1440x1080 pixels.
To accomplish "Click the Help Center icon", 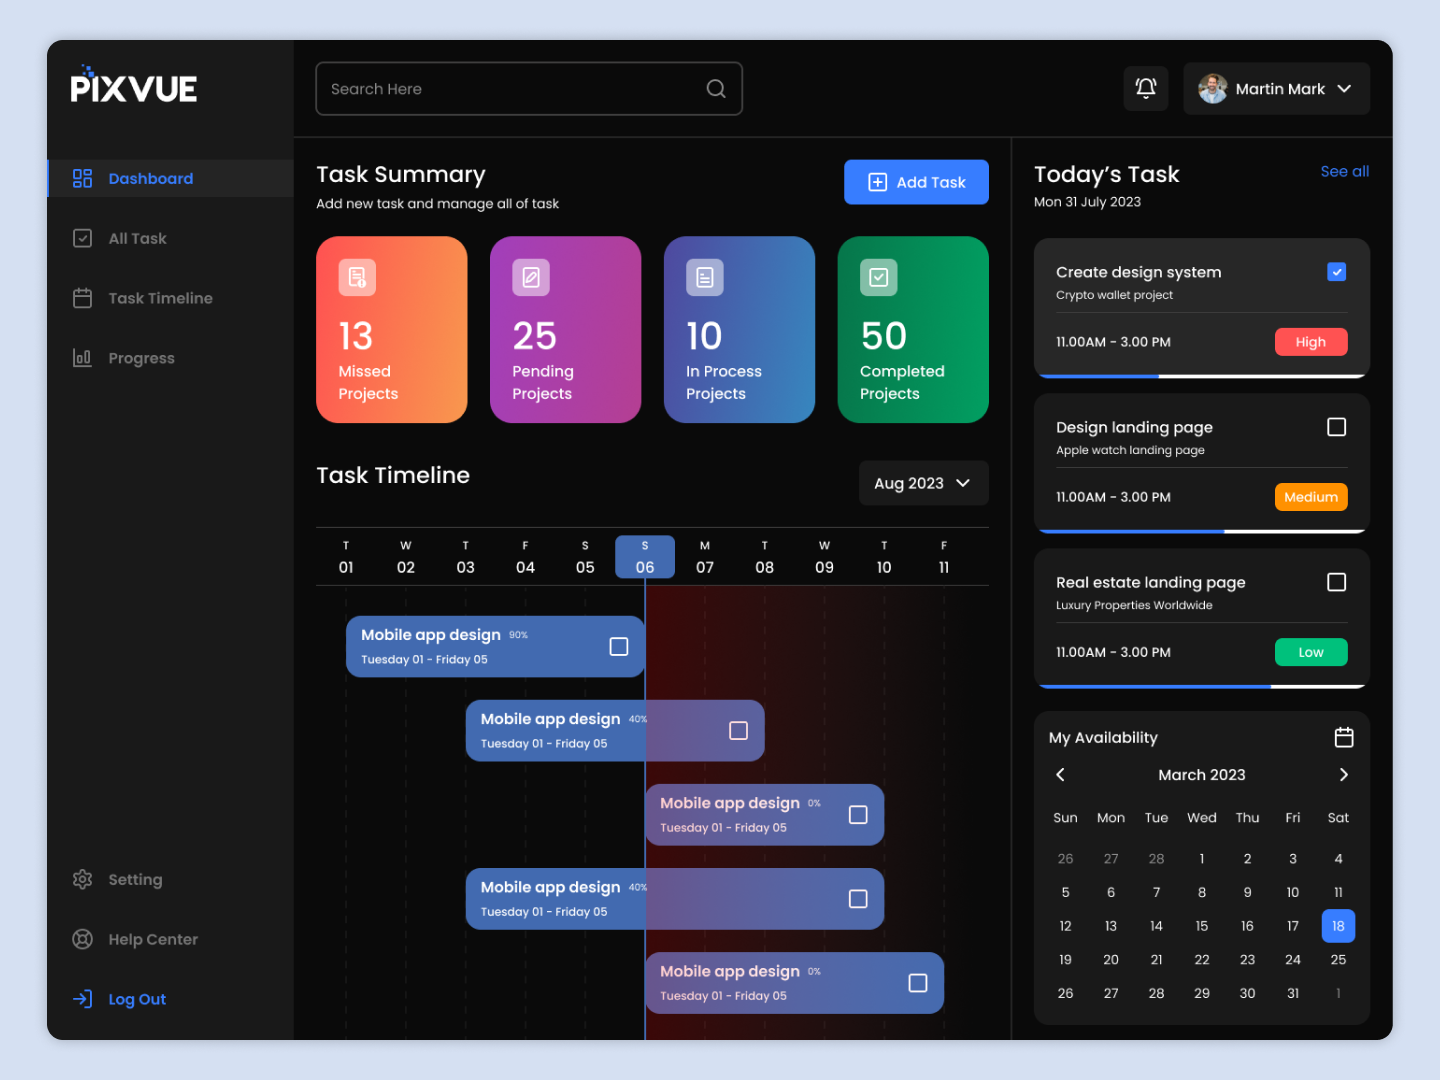I will point(82,939).
